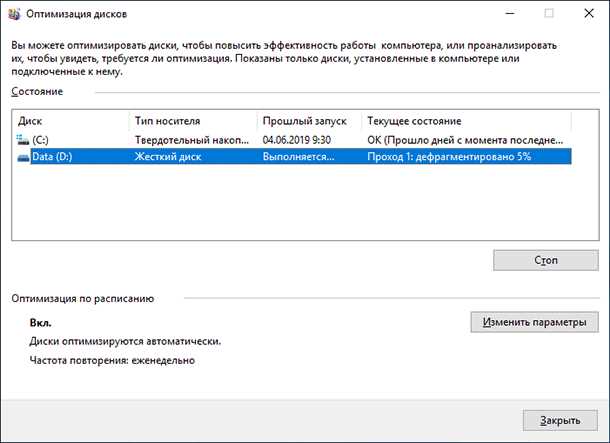This screenshot has height=443, width=610.
Task: Click the Частота повторения: еженедельно text
Action: click(x=112, y=360)
